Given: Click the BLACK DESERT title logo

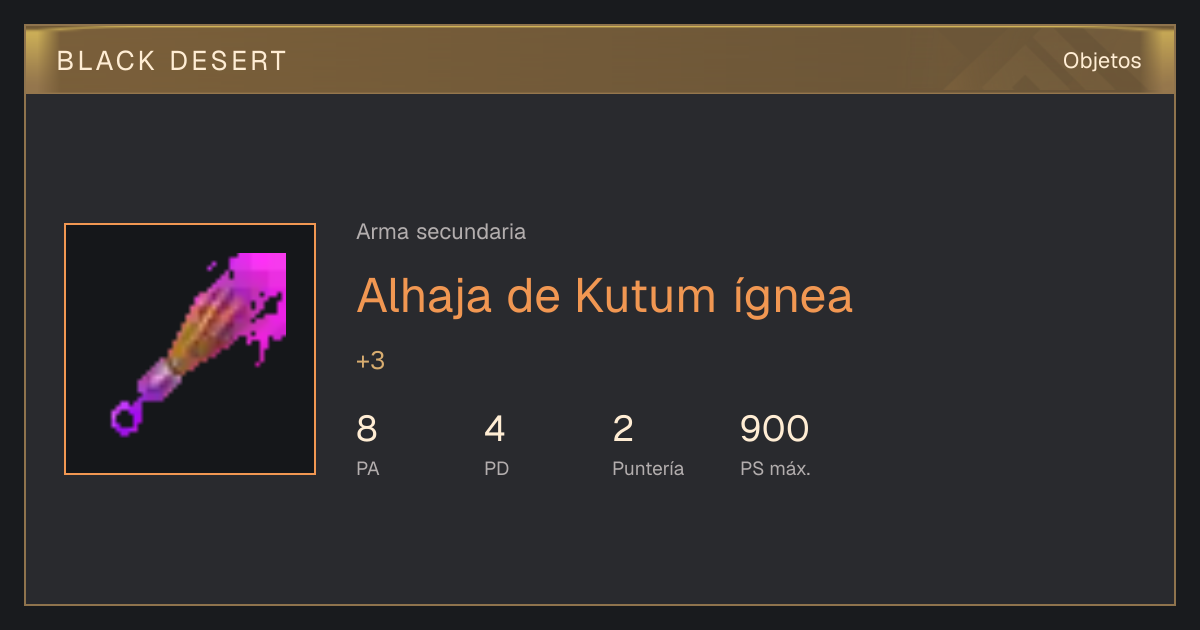Looking at the screenshot, I should 172,61.
